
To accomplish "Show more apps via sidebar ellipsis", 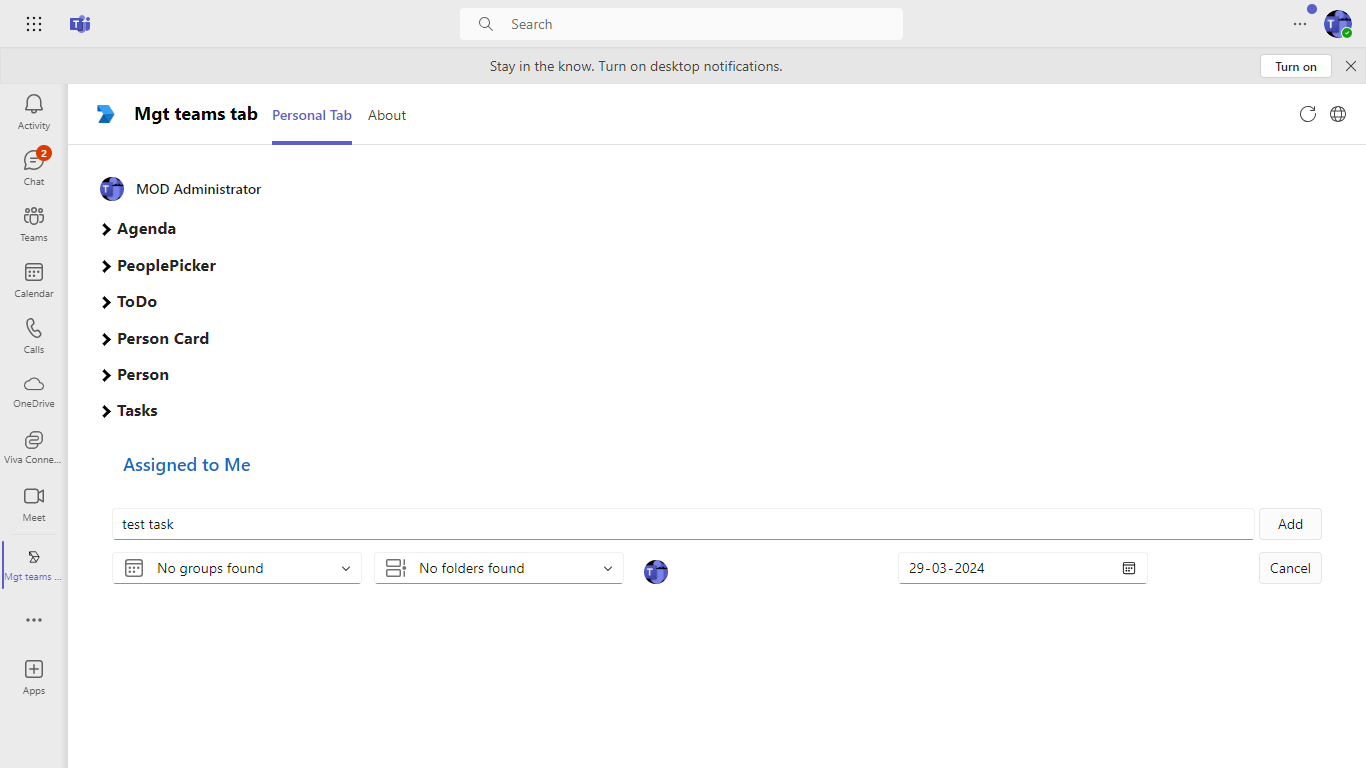I will [x=34, y=620].
